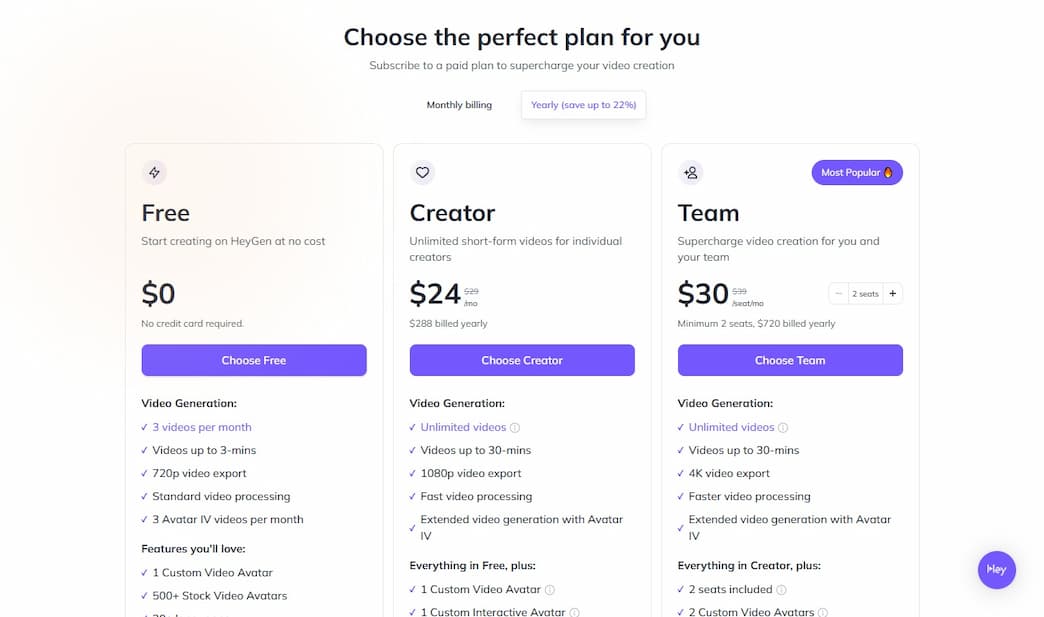Click the Most Popular badge
This screenshot has width=1044, height=617.
tap(857, 172)
